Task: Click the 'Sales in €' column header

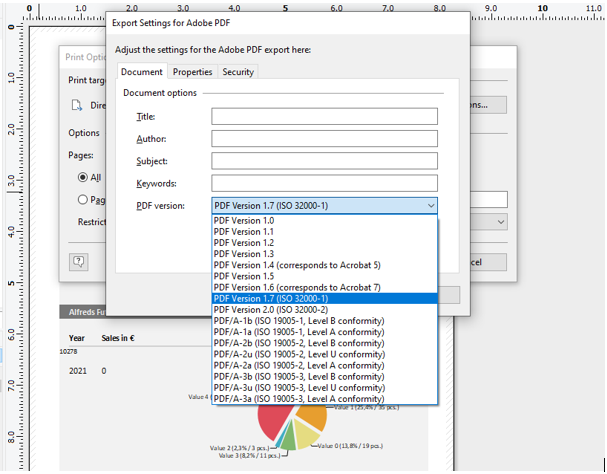Action: click(x=118, y=338)
